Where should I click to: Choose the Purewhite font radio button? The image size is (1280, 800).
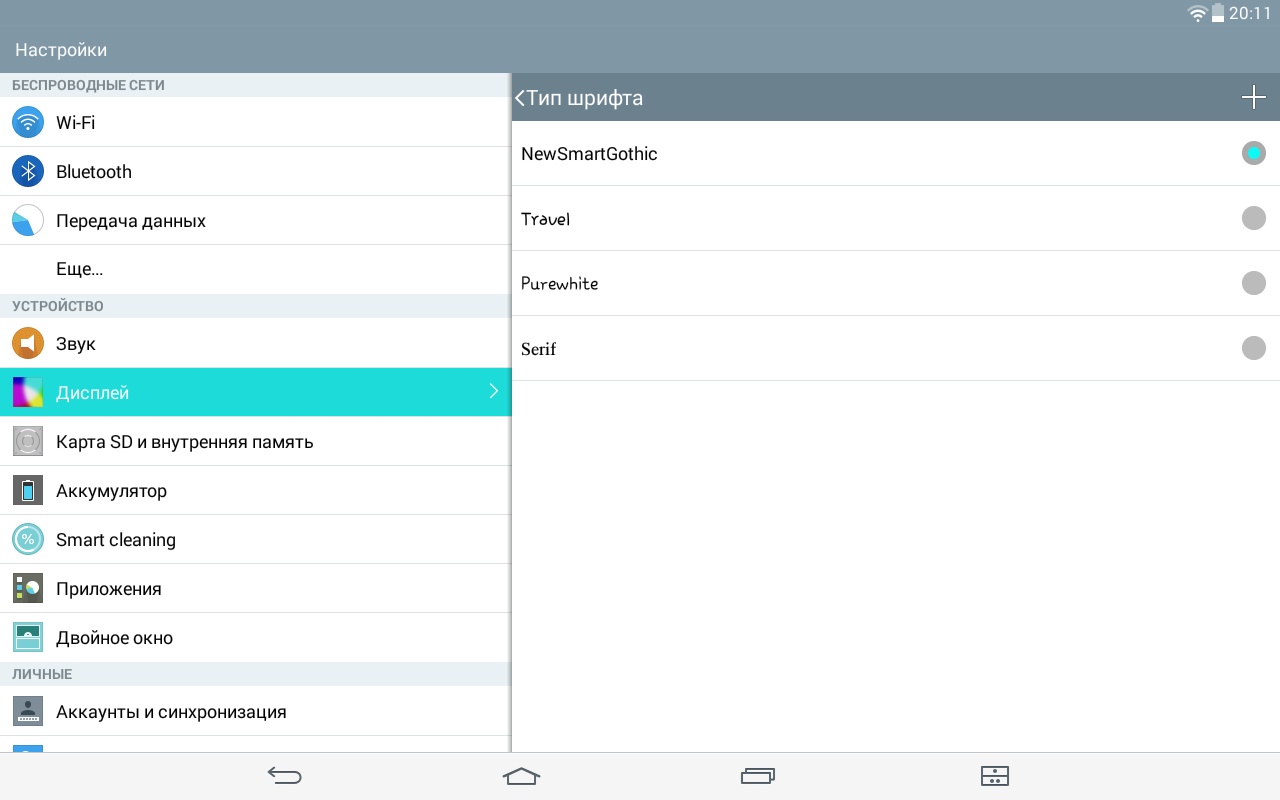[1253, 284]
